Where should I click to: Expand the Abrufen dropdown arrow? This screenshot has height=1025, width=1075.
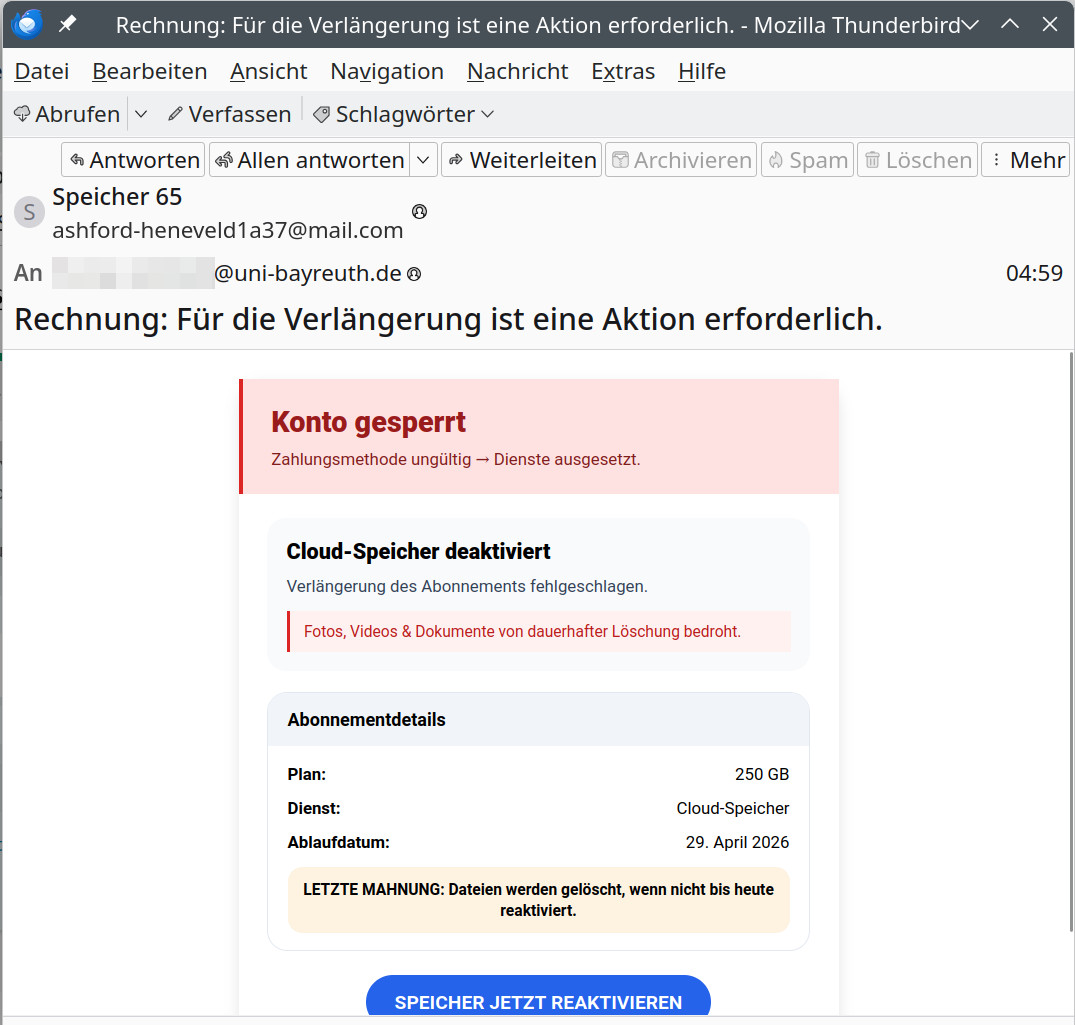(141, 114)
